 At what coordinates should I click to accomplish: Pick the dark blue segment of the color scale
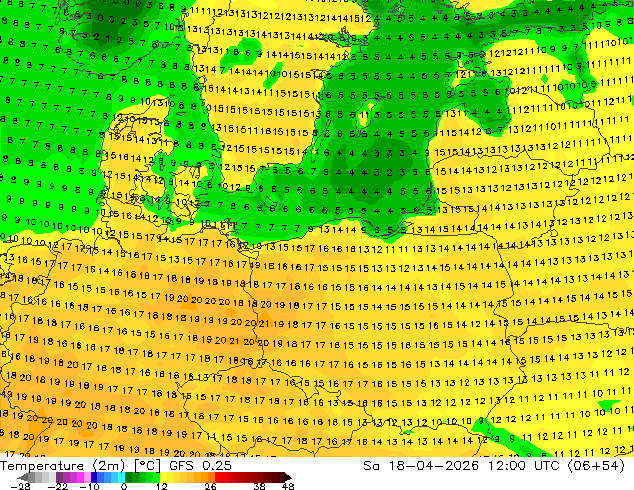(94, 477)
